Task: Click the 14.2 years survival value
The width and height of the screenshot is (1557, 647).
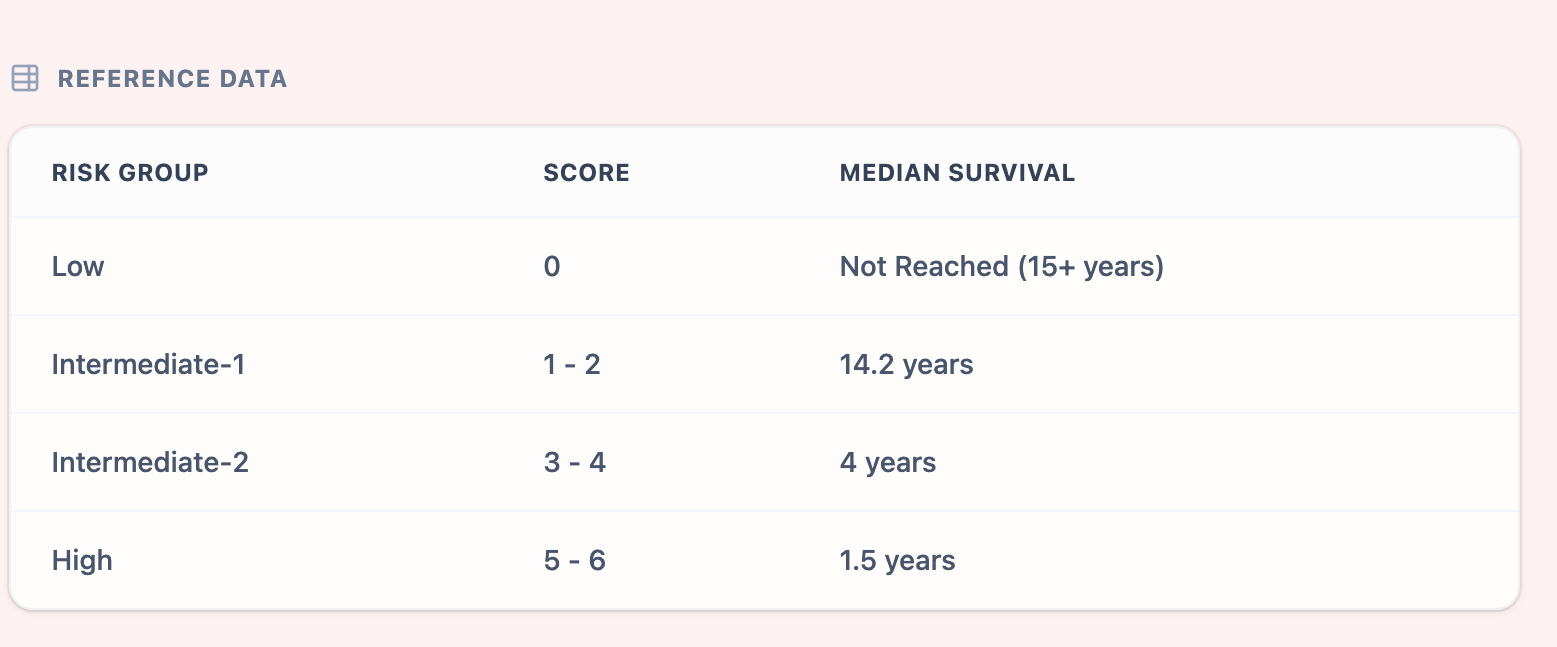Action: click(906, 364)
